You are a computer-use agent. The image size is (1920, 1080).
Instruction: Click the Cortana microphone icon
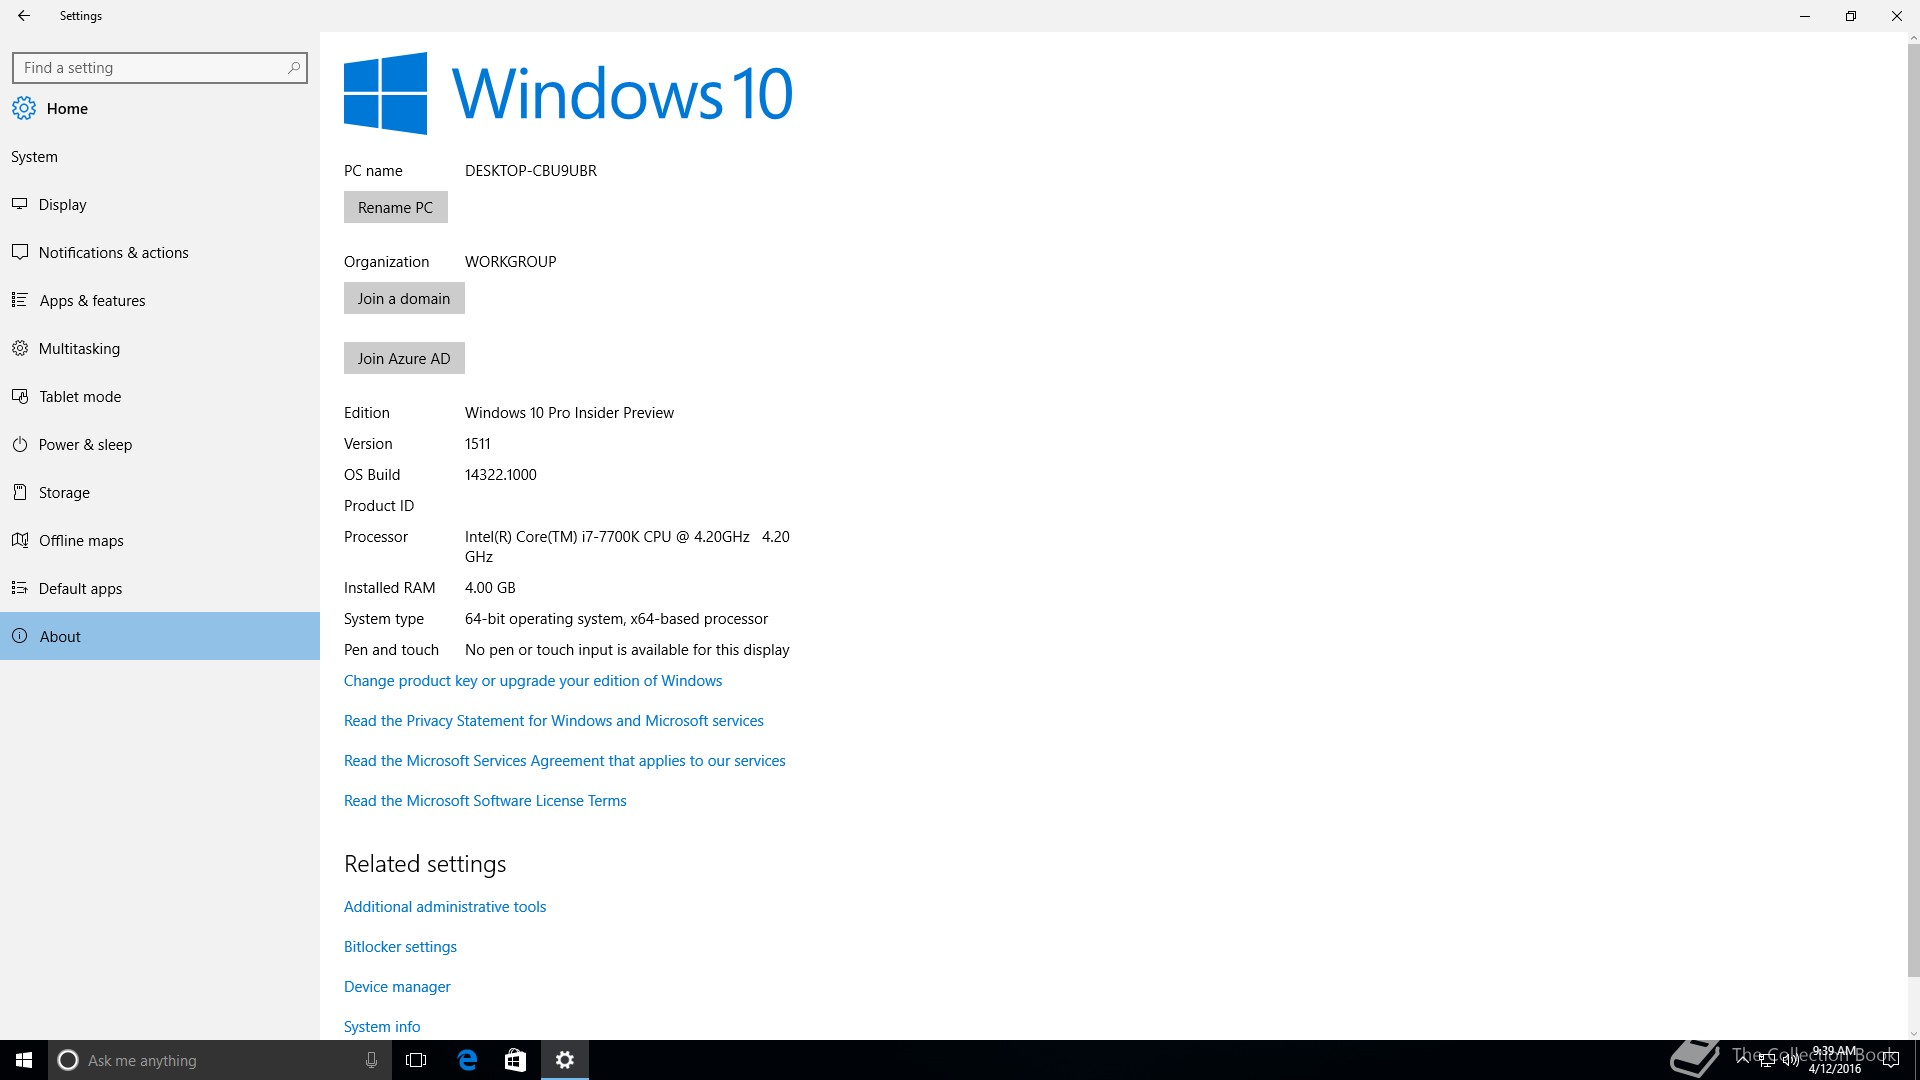pos(371,1060)
